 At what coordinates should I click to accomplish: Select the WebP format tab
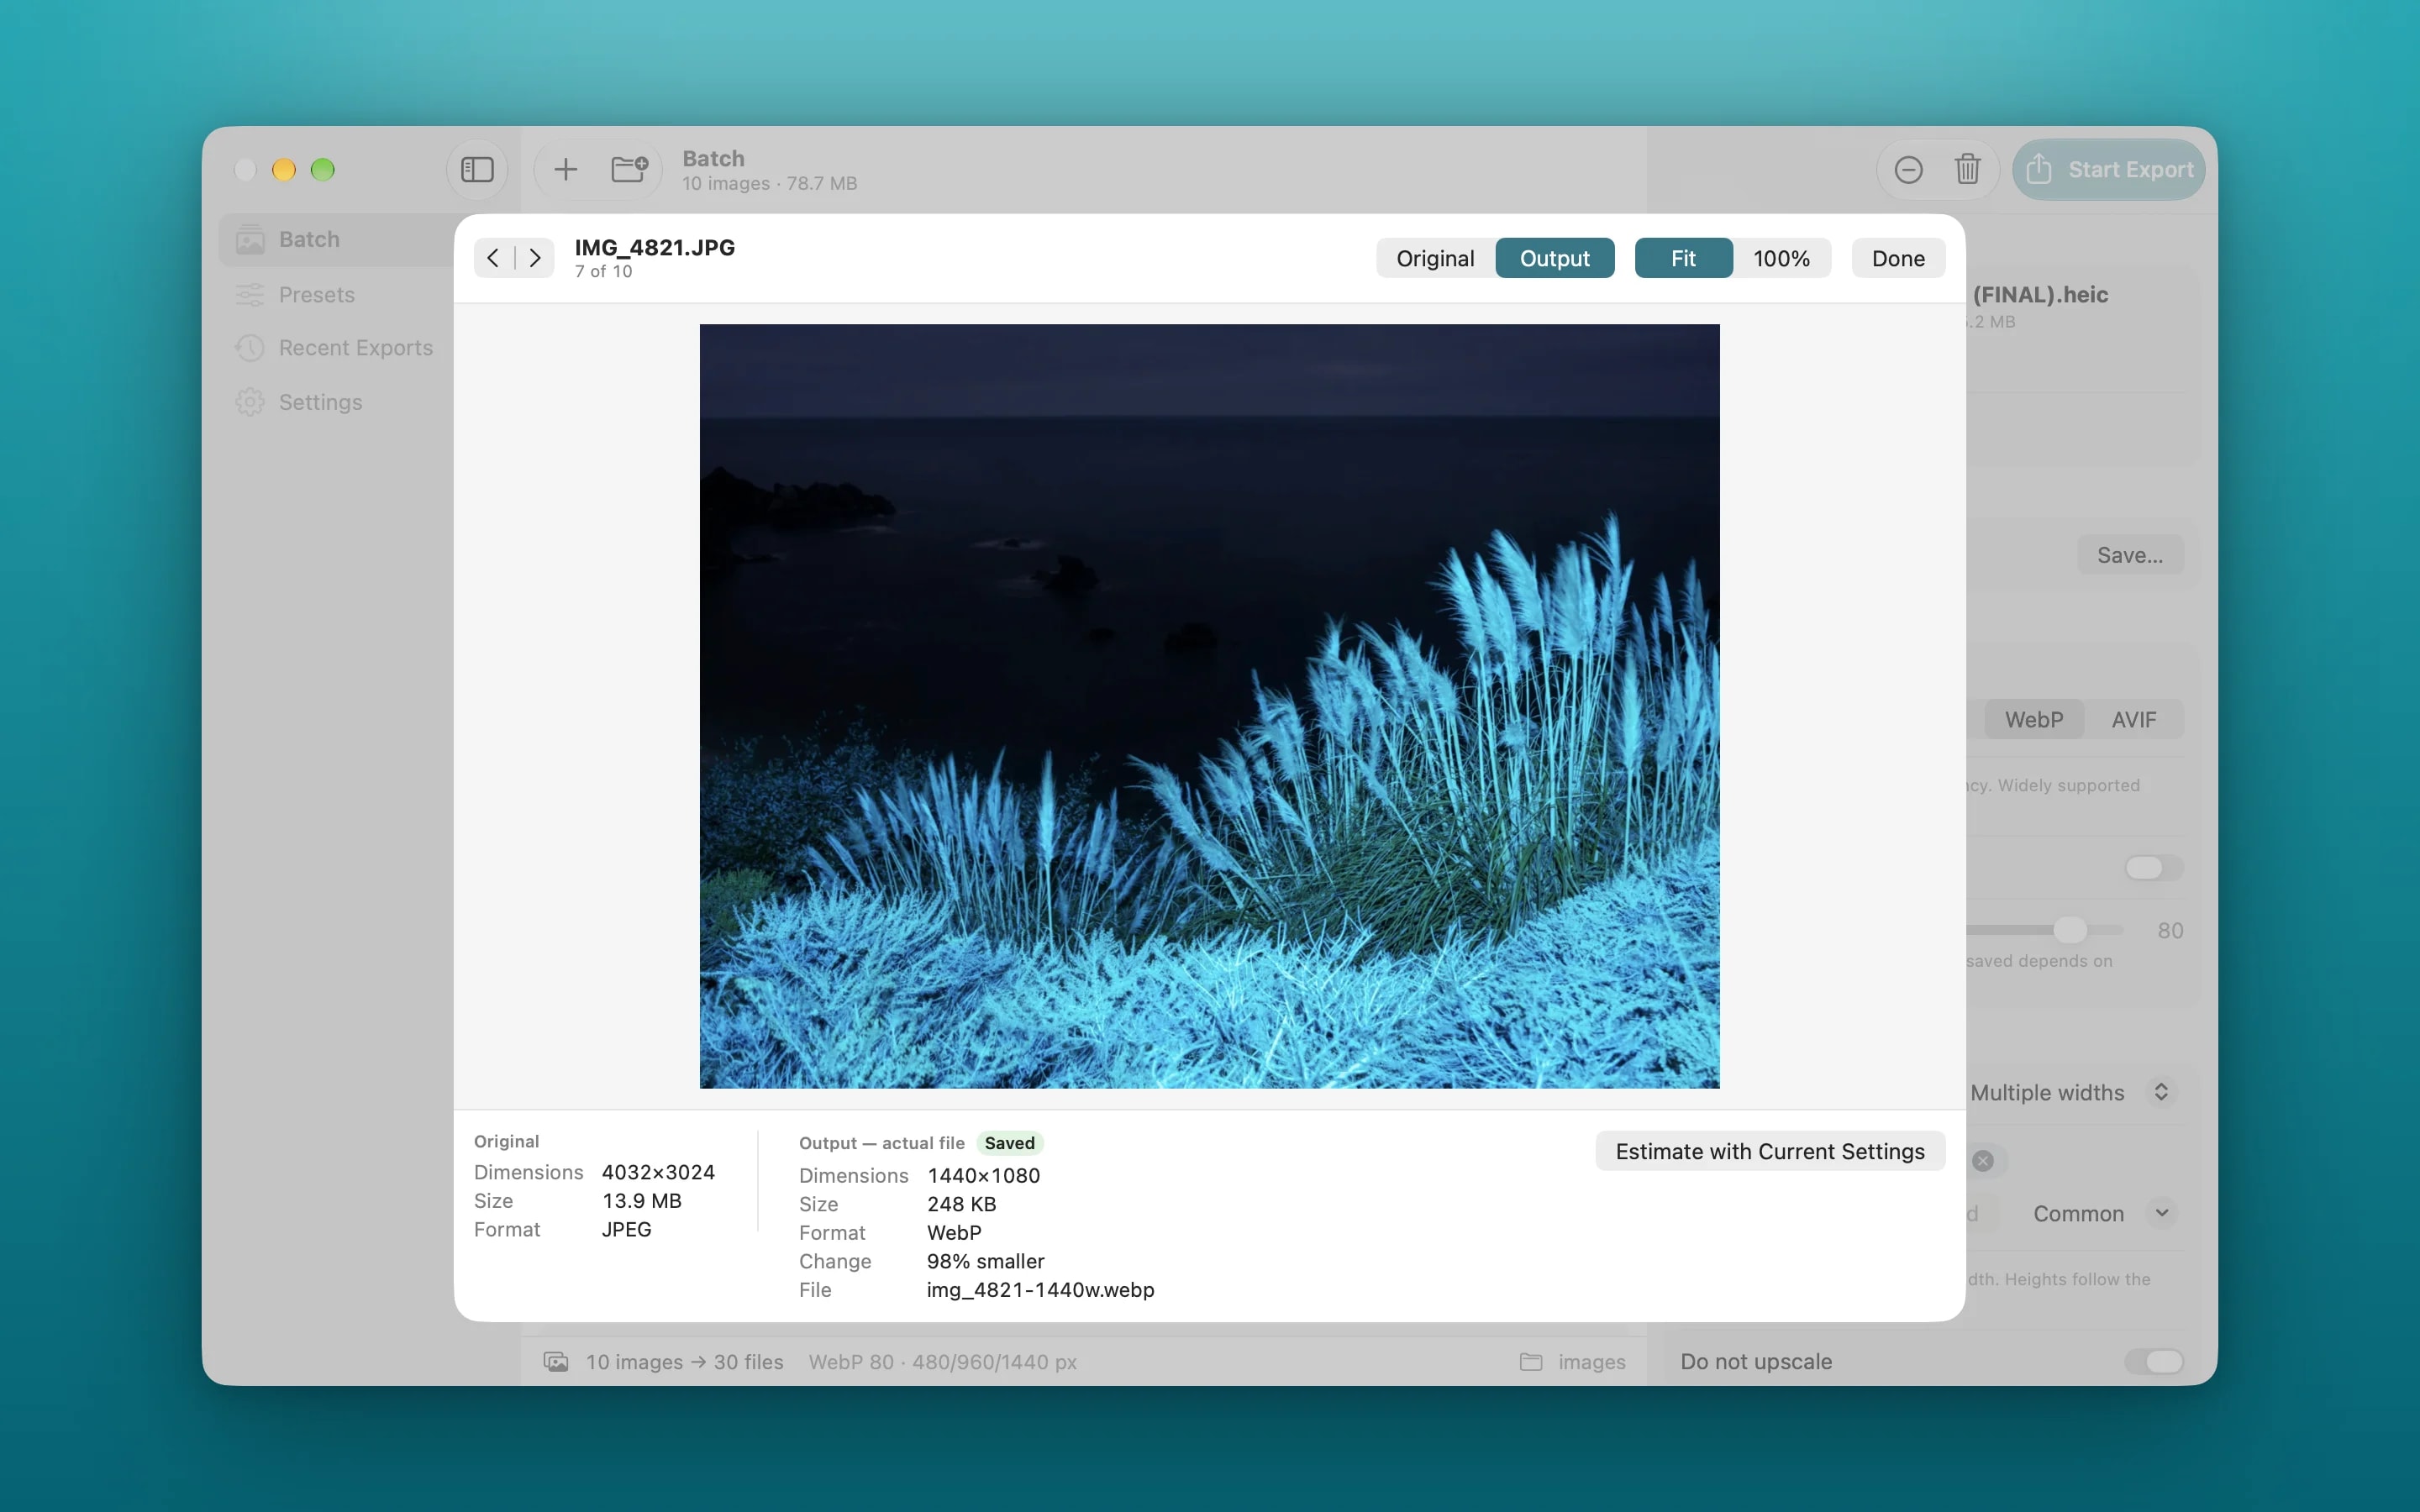(x=2033, y=720)
